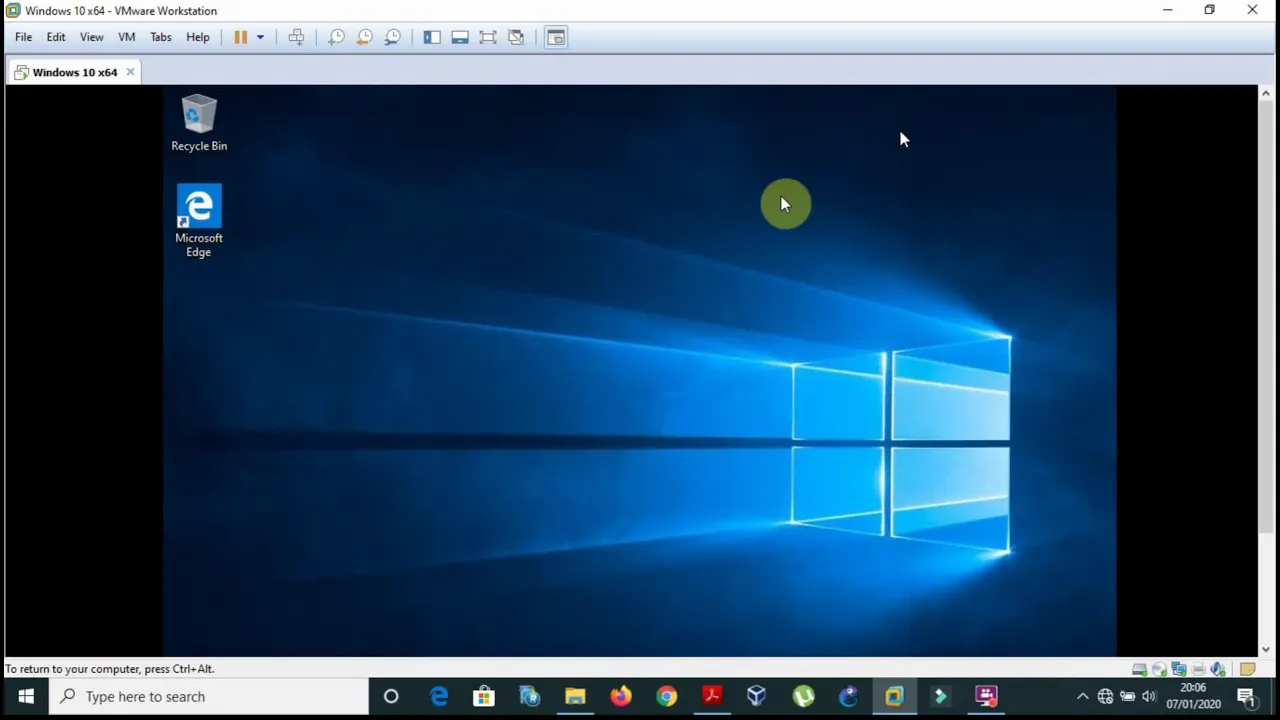Click the sound card status icon
Screen dimensions: 1280x720
(1218, 669)
